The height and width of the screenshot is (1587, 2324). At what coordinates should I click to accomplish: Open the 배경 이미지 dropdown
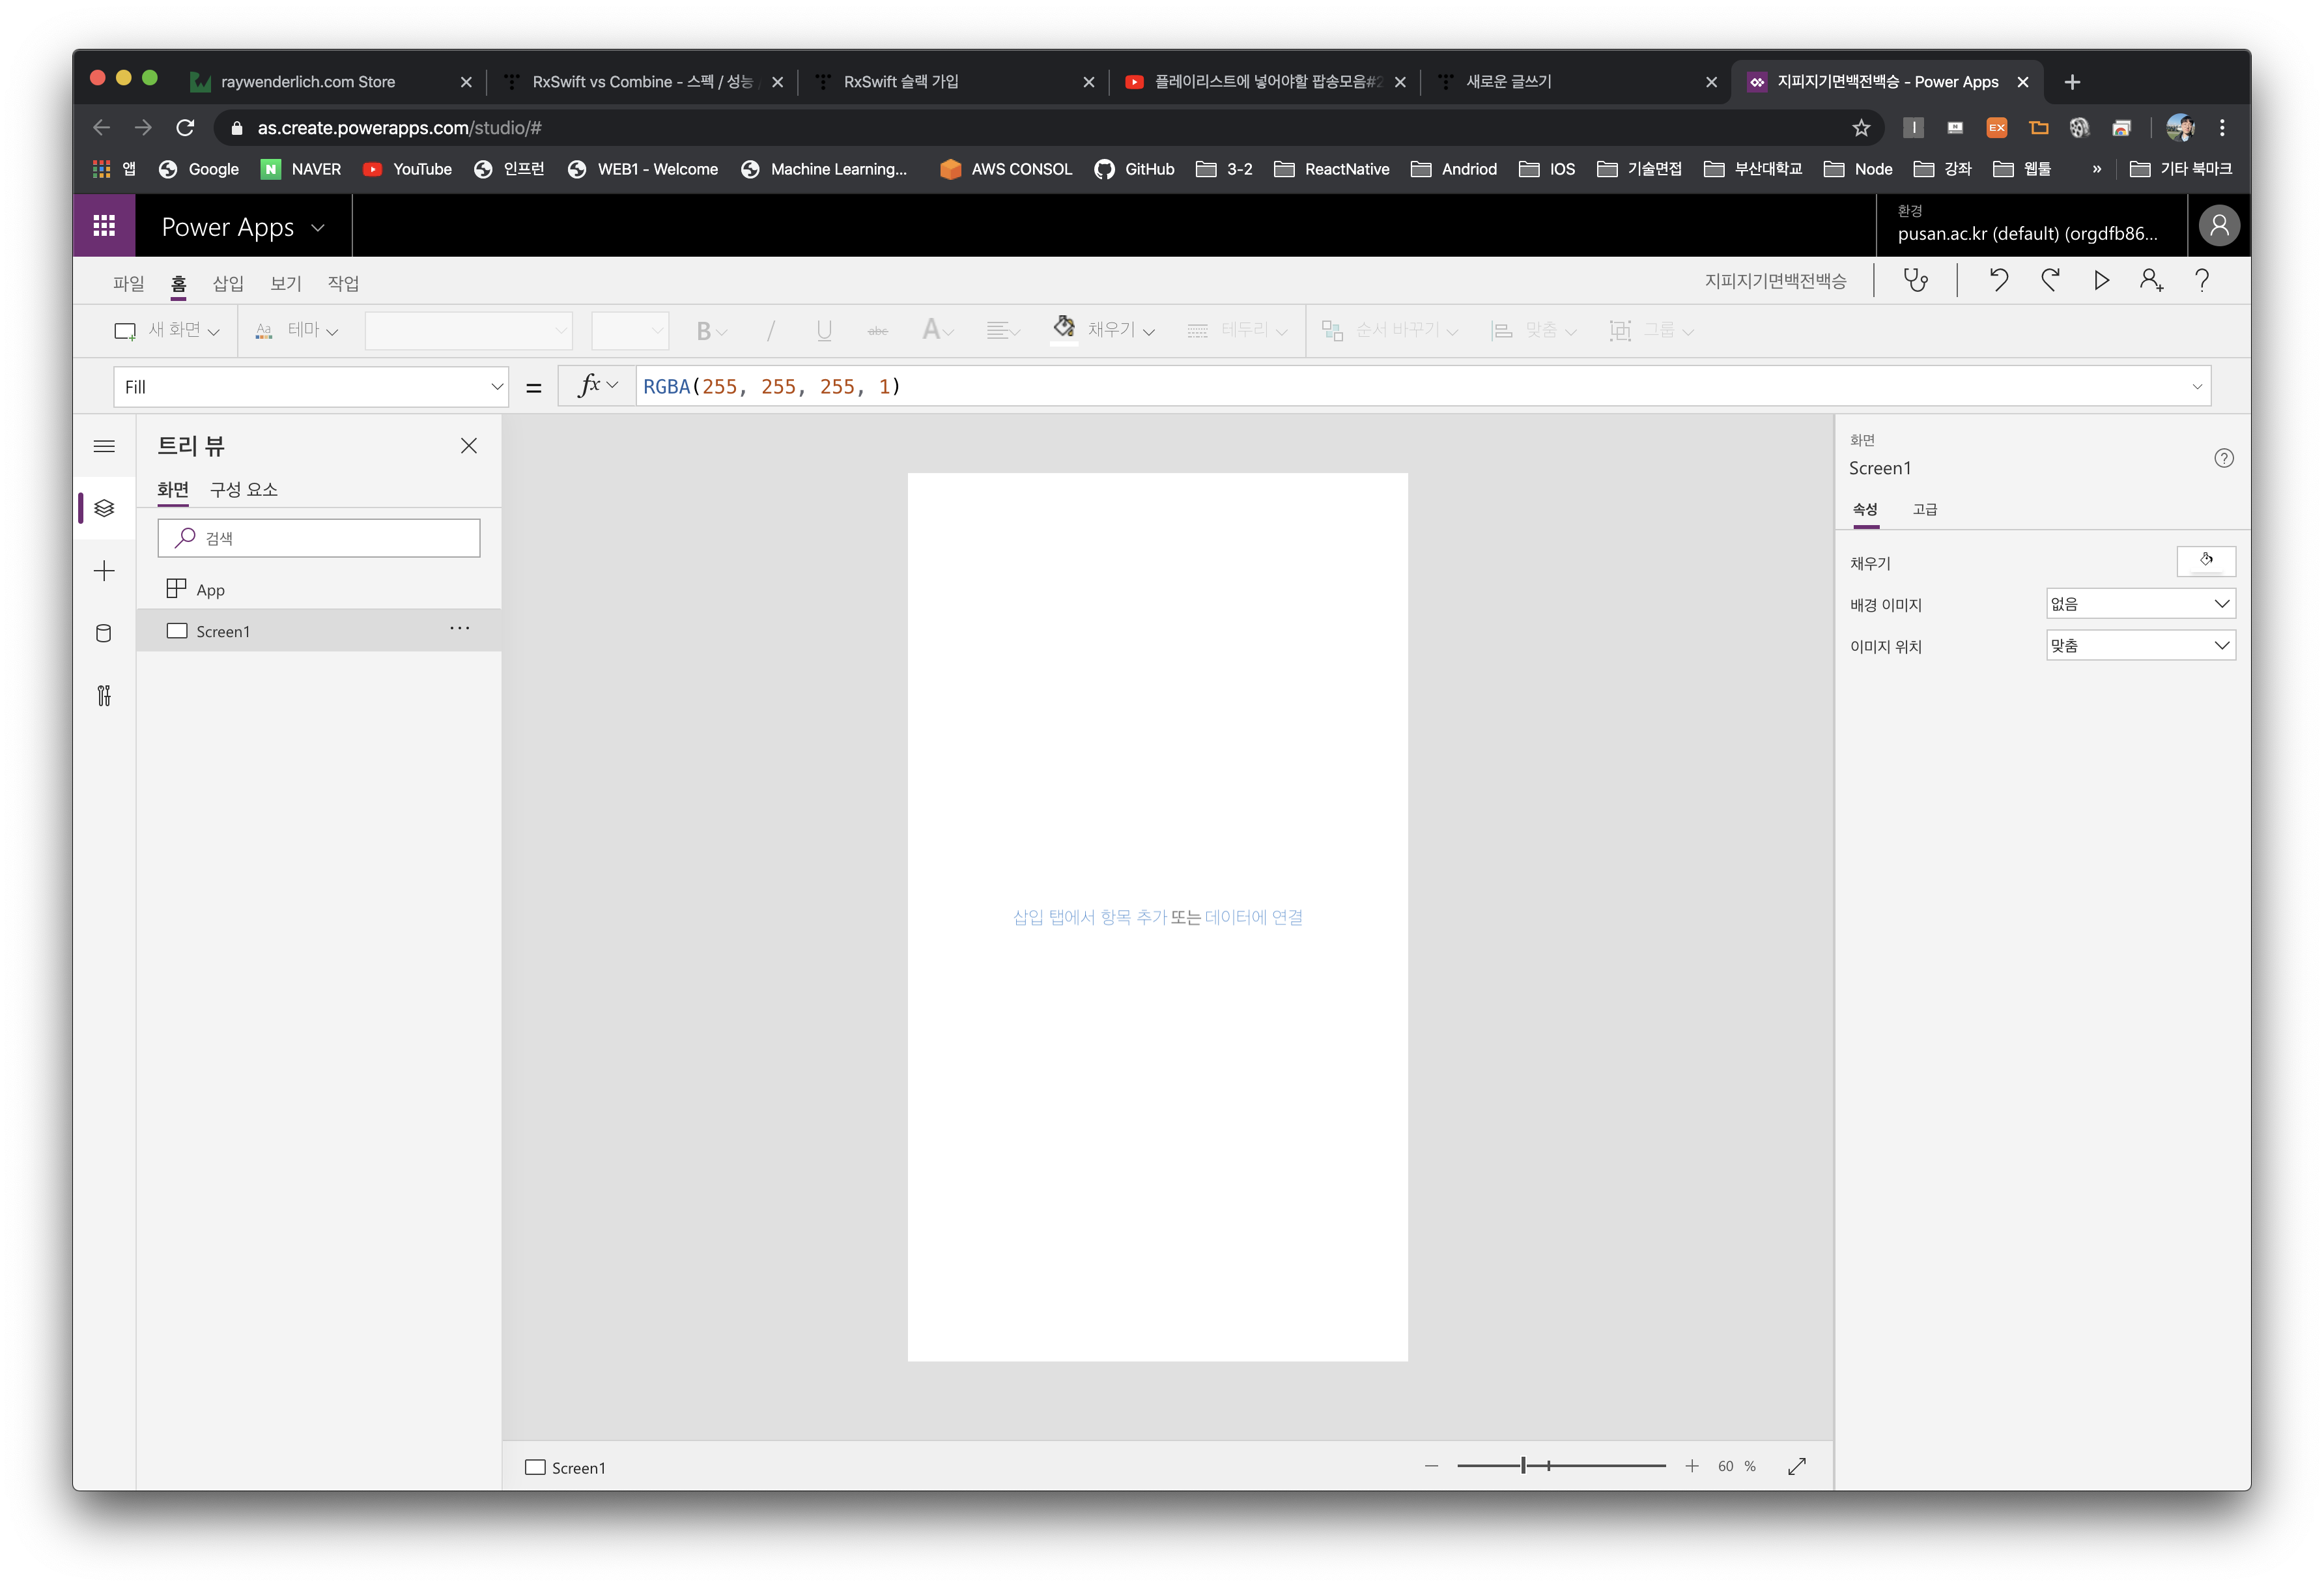[x=2140, y=604]
